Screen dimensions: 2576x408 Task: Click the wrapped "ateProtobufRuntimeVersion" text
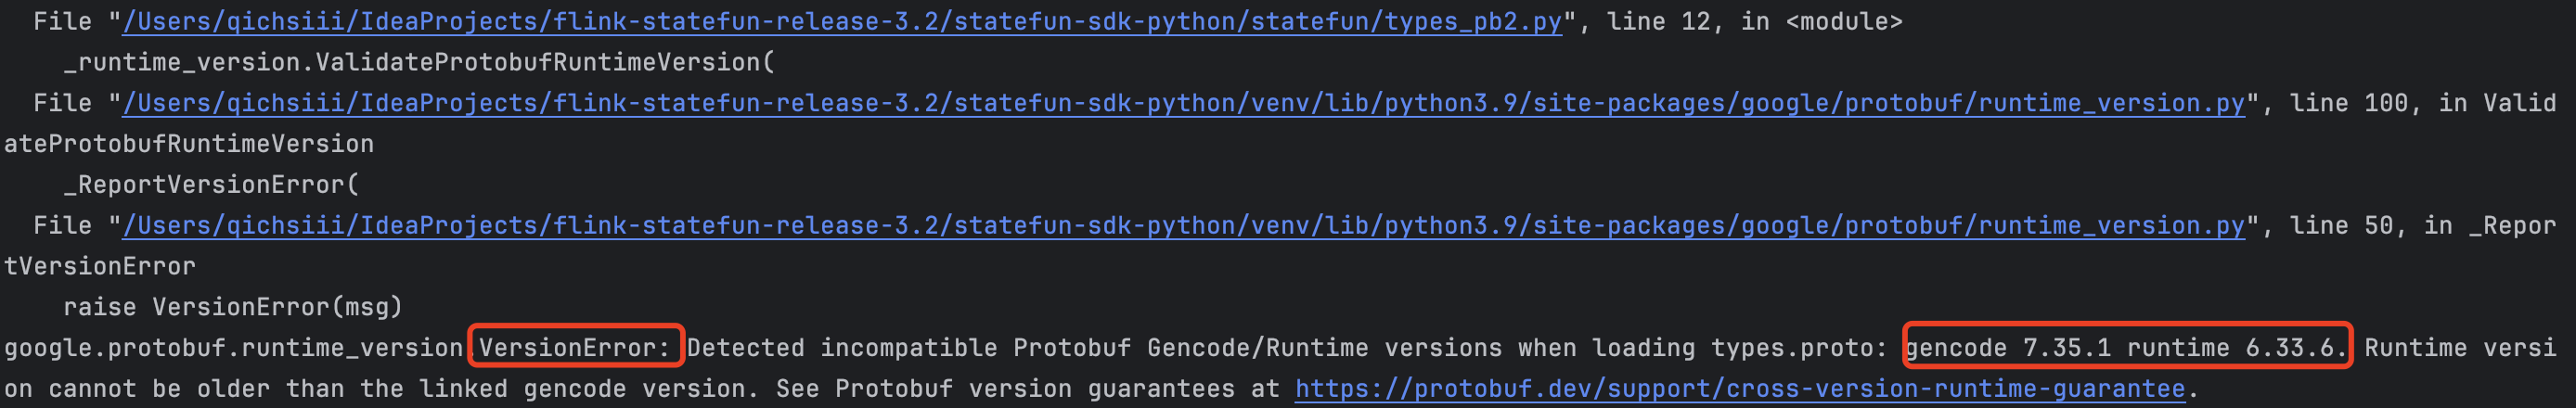pos(189,143)
